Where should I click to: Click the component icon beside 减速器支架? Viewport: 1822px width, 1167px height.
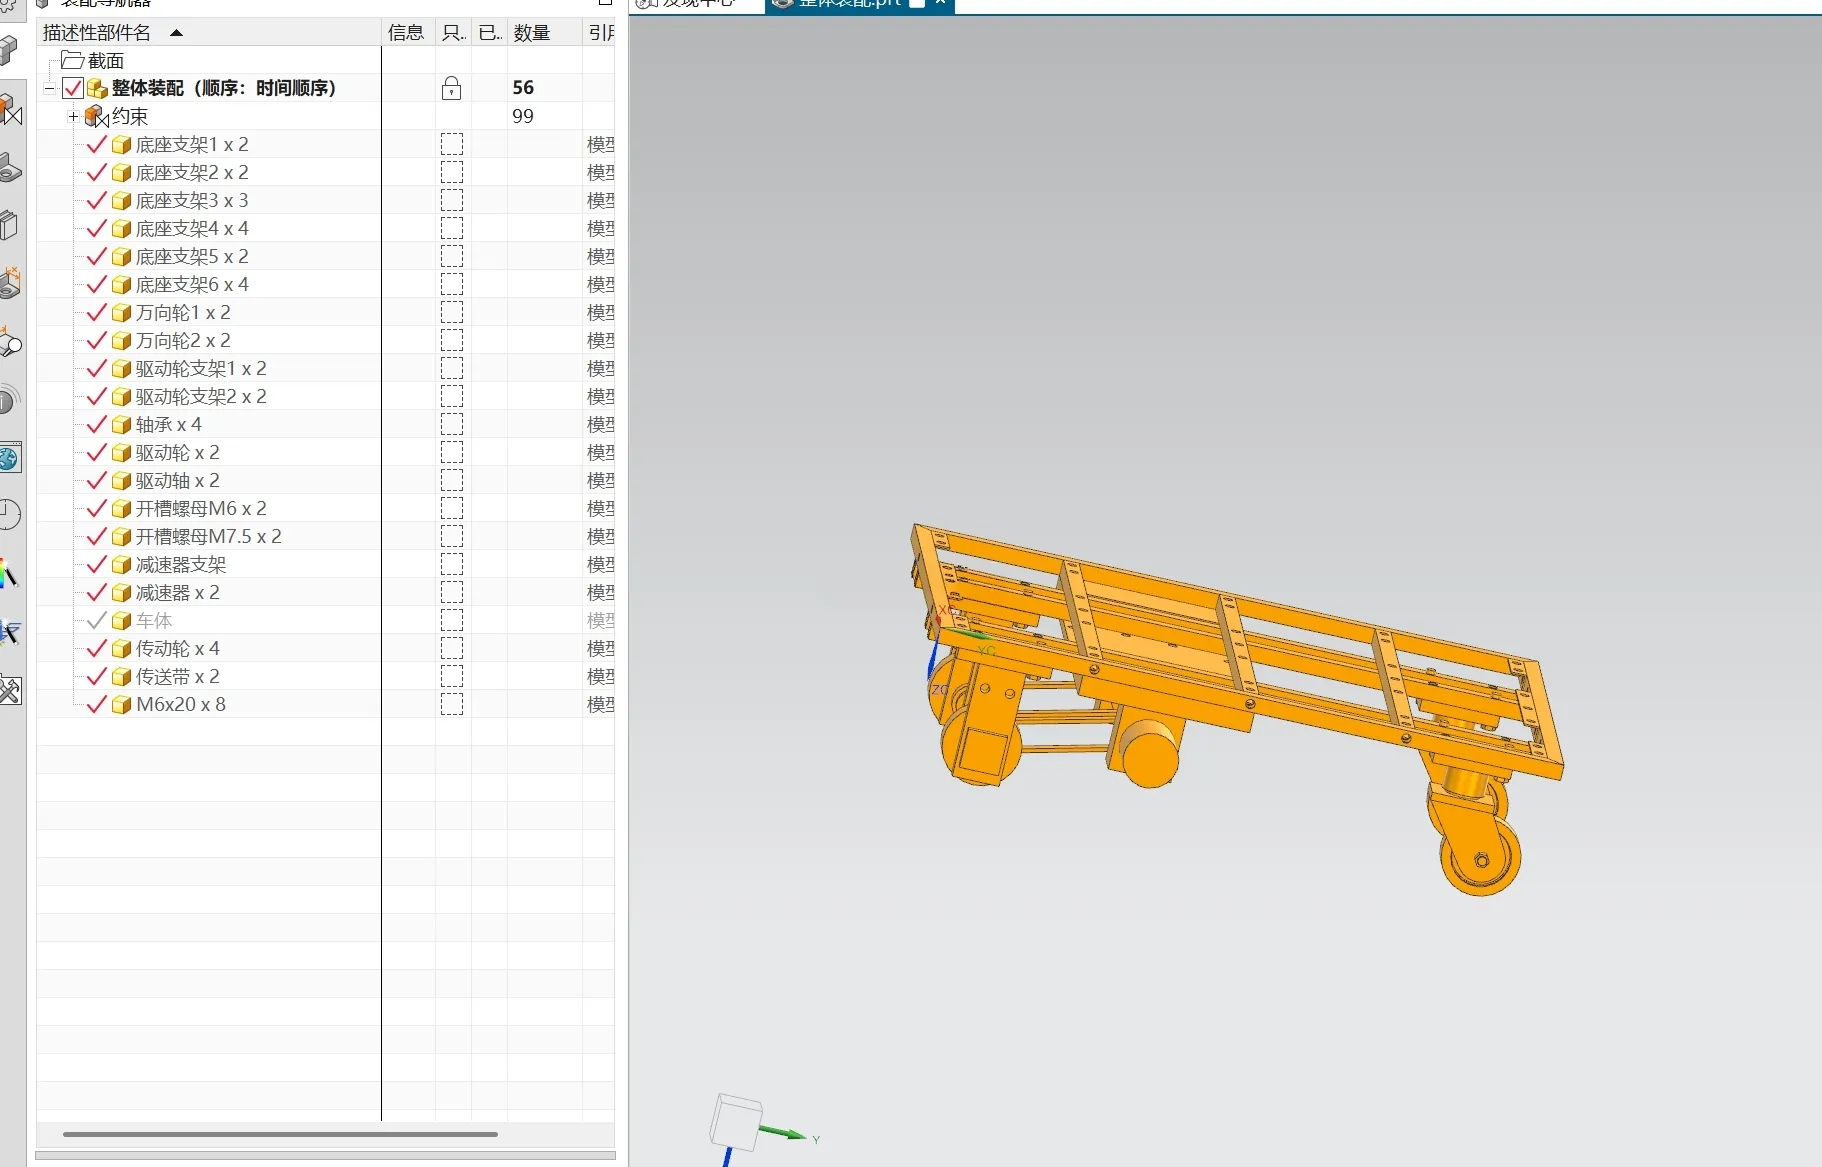(121, 564)
